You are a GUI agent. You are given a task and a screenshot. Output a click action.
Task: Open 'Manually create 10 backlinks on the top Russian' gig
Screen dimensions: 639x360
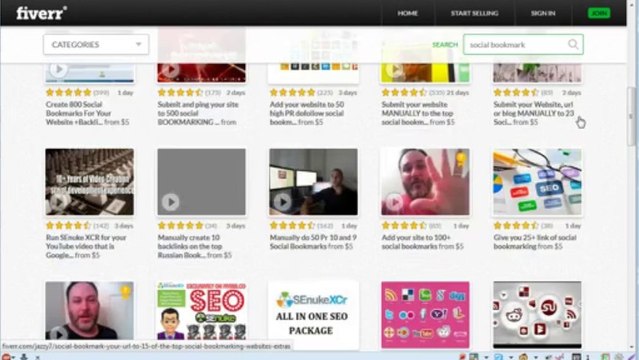[x=195, y=246]
